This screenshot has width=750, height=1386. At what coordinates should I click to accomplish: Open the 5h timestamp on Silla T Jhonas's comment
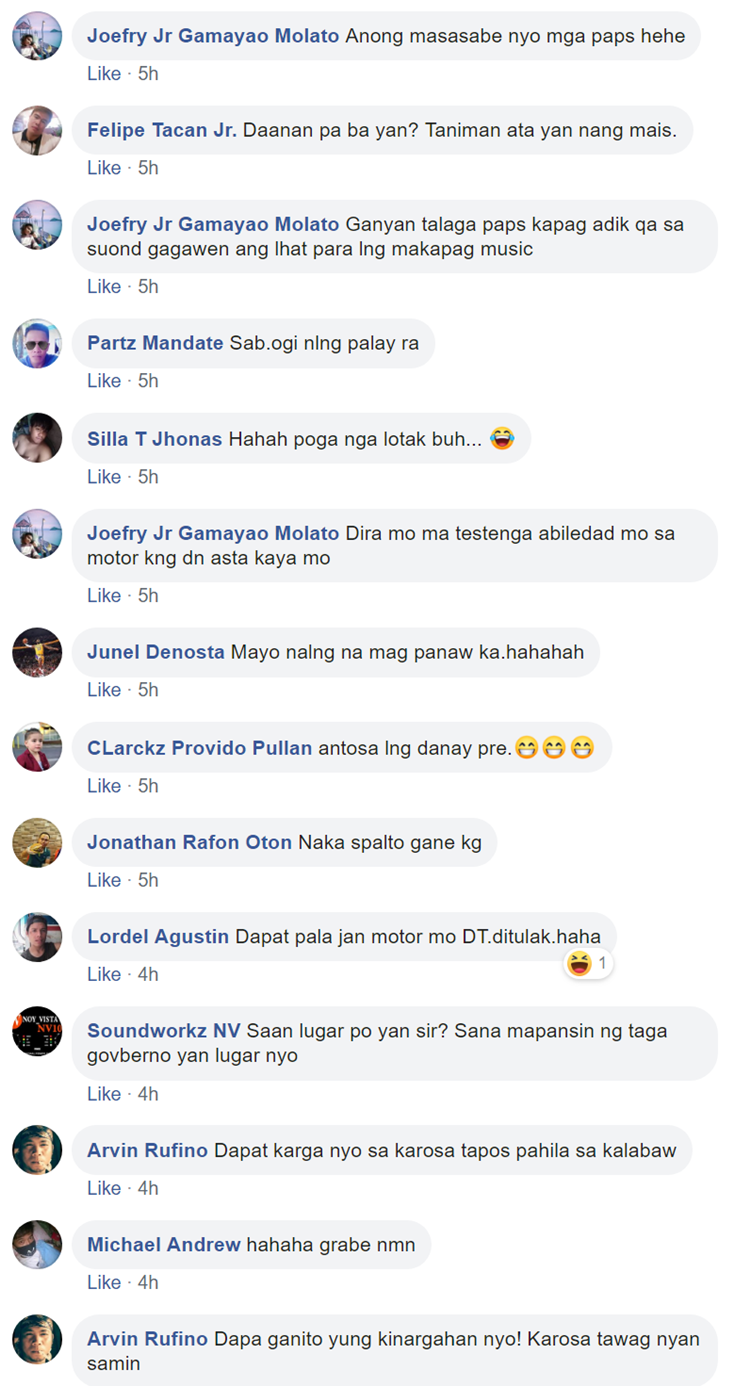148,477
